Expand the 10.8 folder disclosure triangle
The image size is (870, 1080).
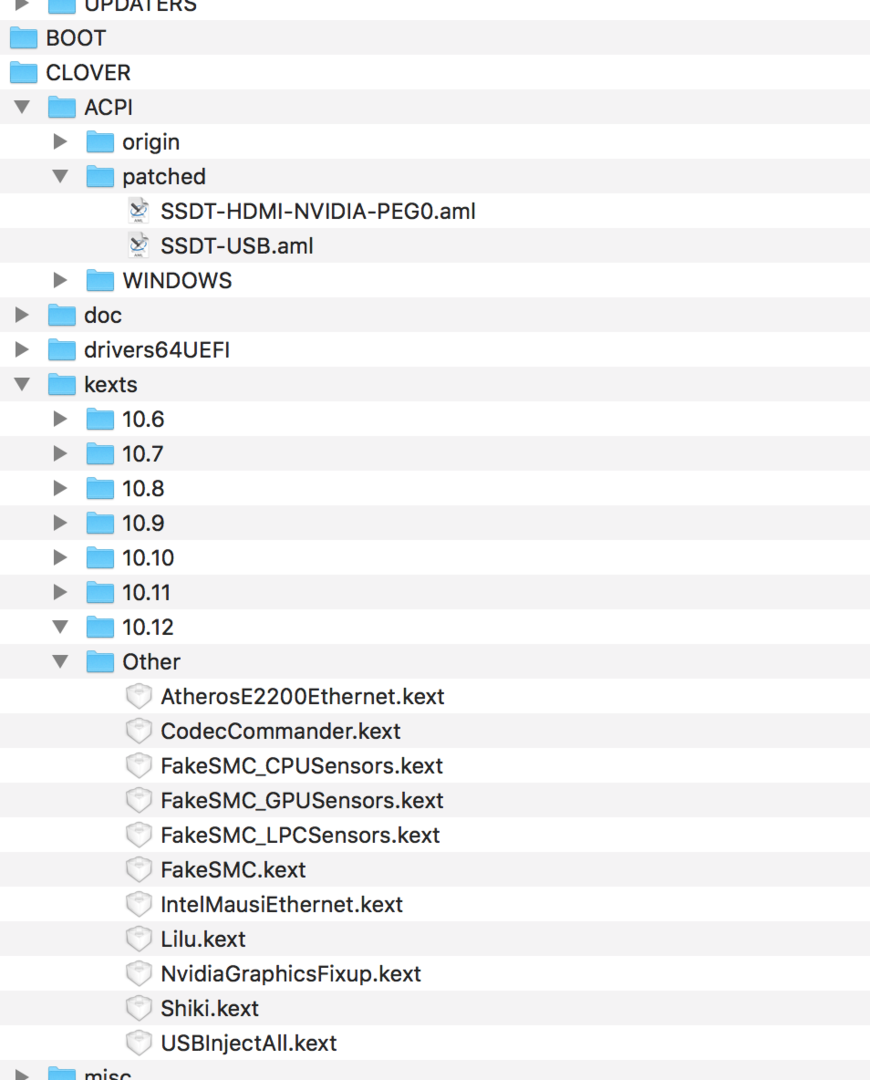(61, 488)
